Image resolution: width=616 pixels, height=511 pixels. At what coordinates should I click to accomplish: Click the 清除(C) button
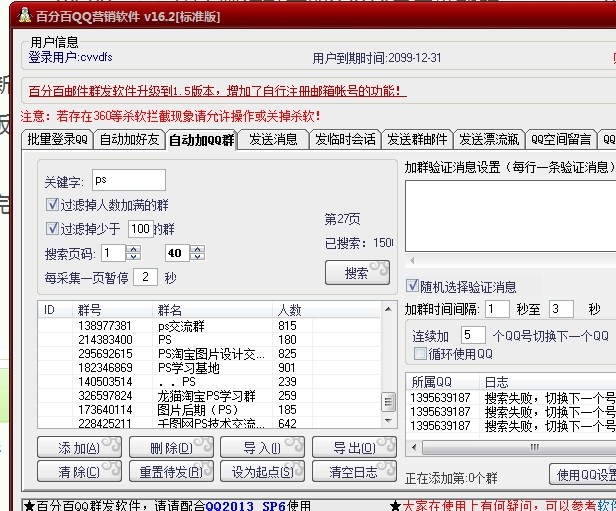tap(79, 471)
